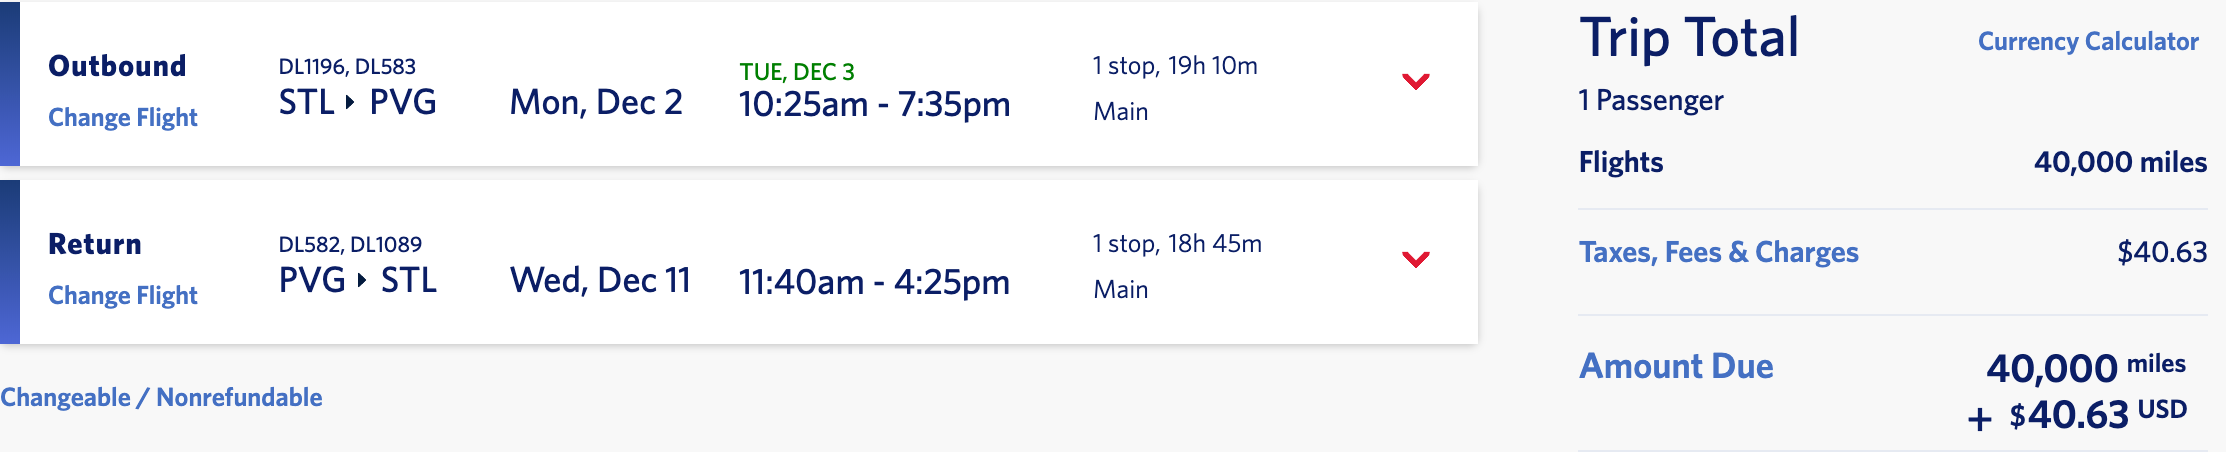Click the Flights 40,000 miles value
The height and width of the screenshot is (452, 2226).
[2120, 163]
